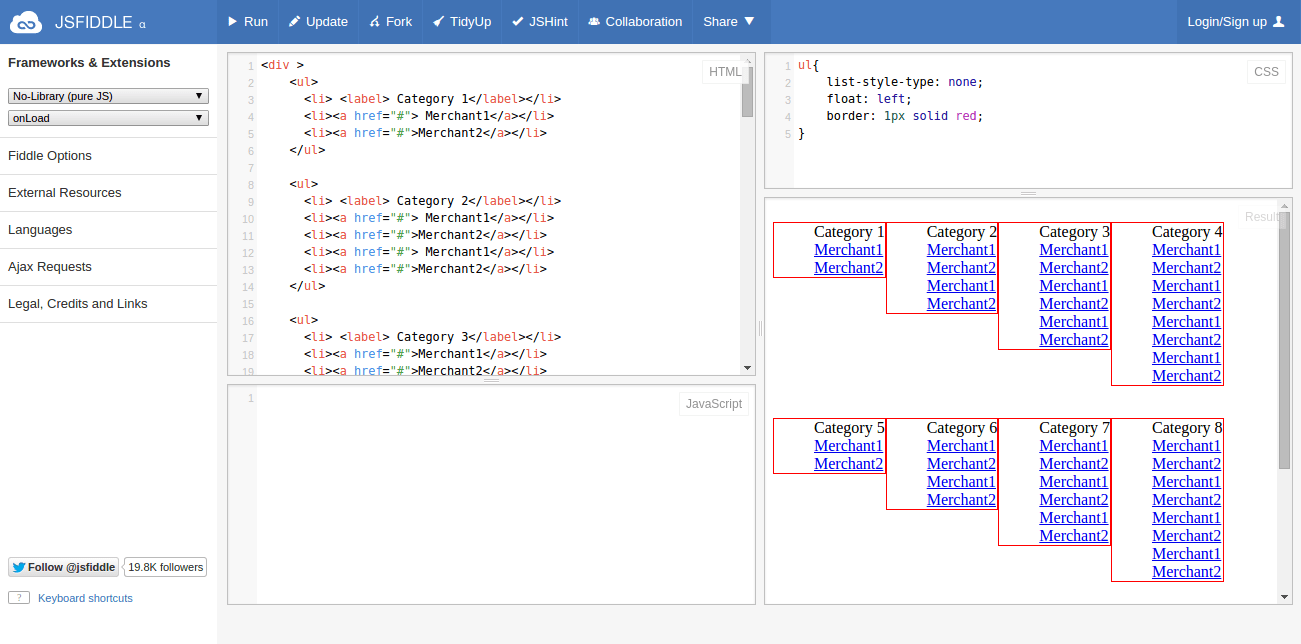The height and width of the screenshot is (644, 1301).
Task: Open the framework selector showing No-Library (pure JS)
Action: (107, 95)
